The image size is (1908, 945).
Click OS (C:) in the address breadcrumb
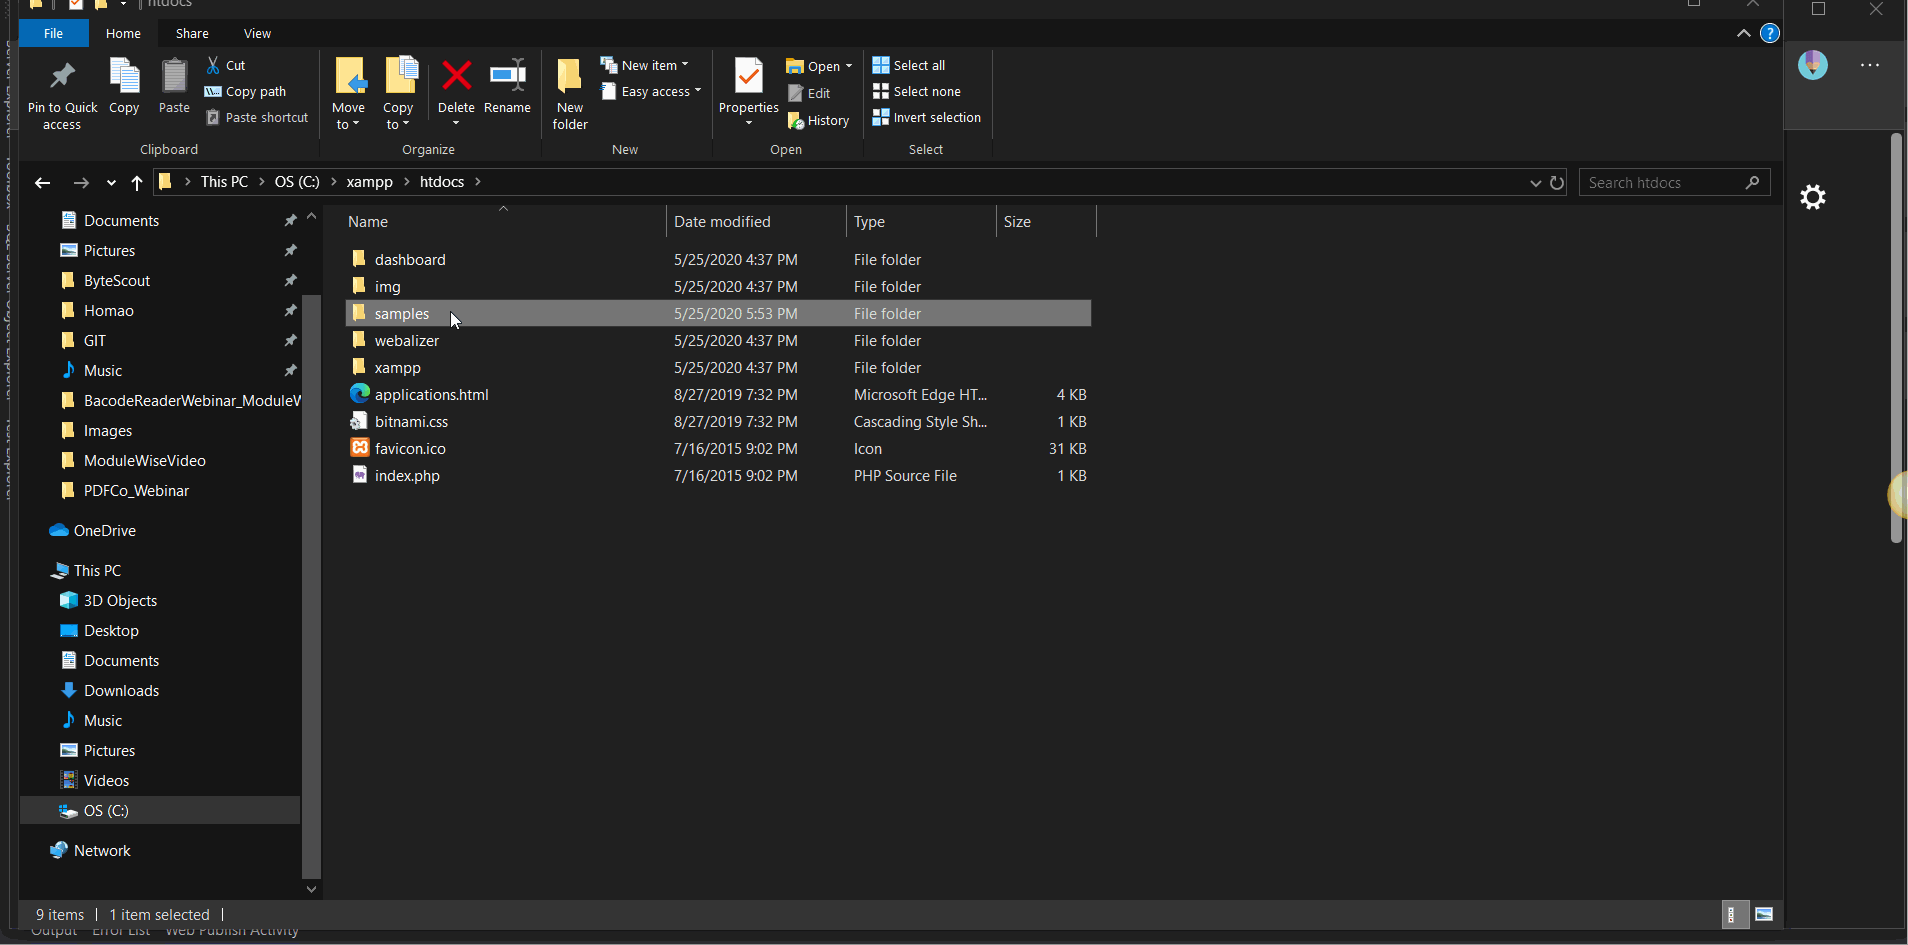[297, 182]
